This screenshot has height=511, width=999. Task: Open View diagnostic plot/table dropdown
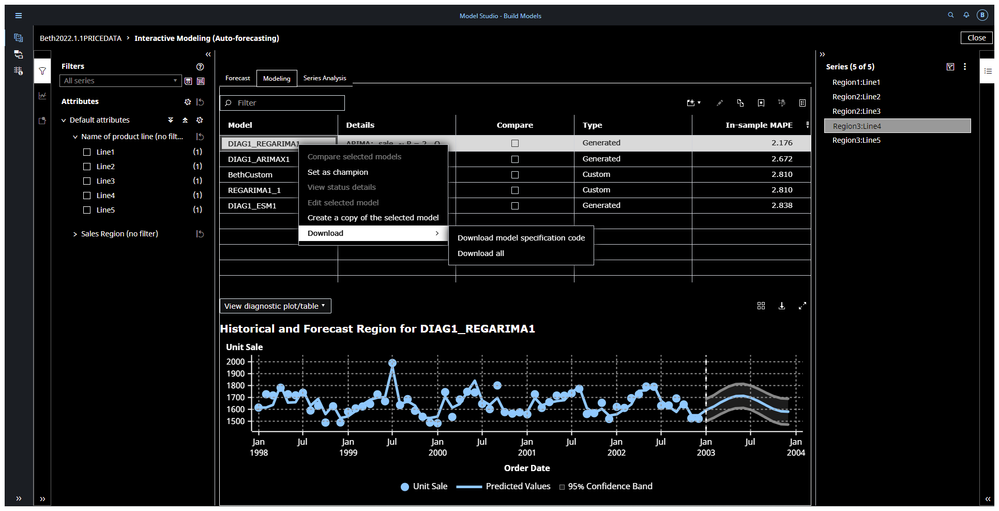pos(275,306)
